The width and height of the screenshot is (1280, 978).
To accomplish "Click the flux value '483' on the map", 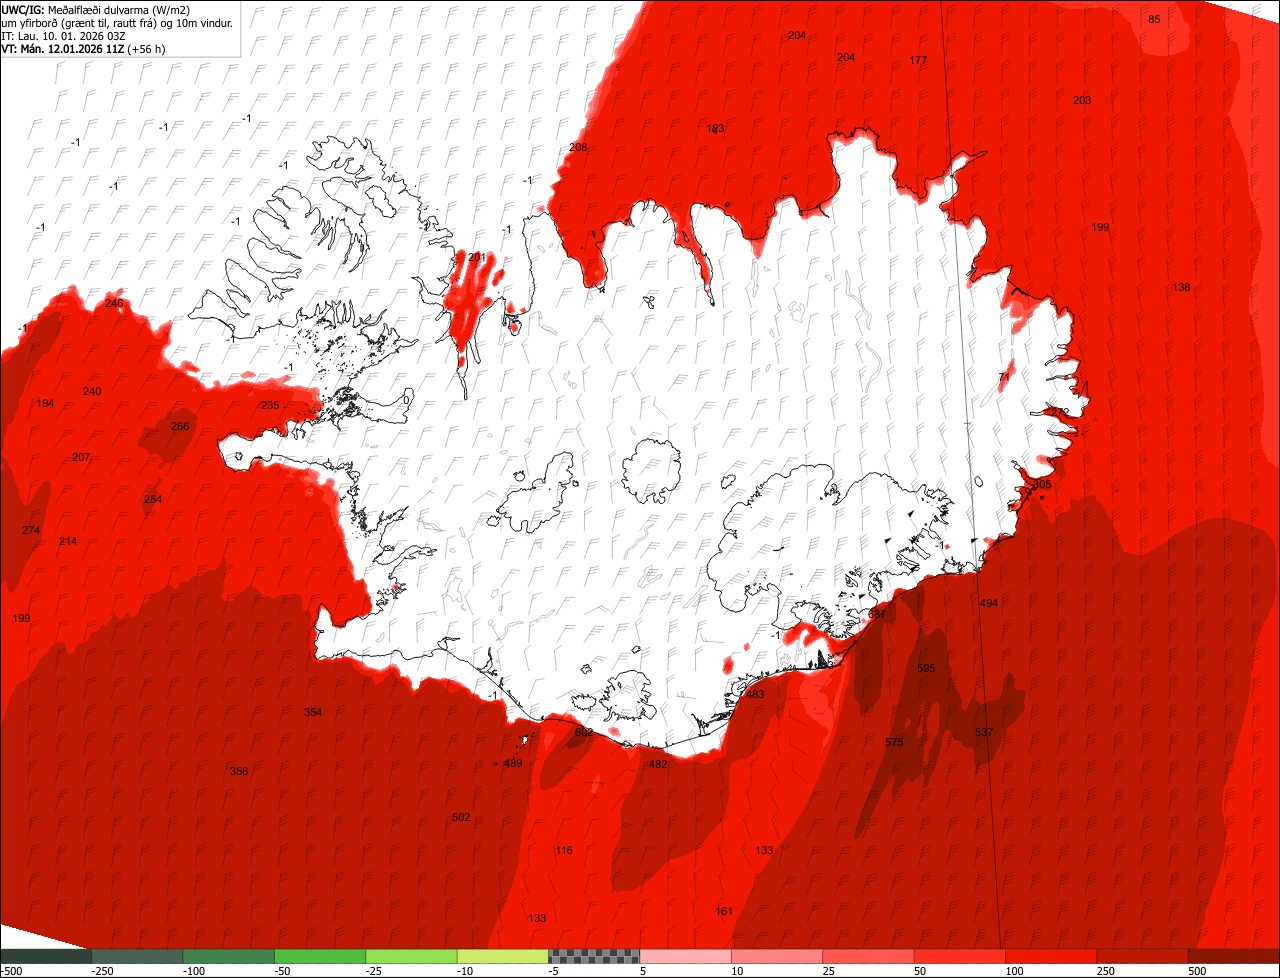I will pyautogui.click(x=755, y=694).
